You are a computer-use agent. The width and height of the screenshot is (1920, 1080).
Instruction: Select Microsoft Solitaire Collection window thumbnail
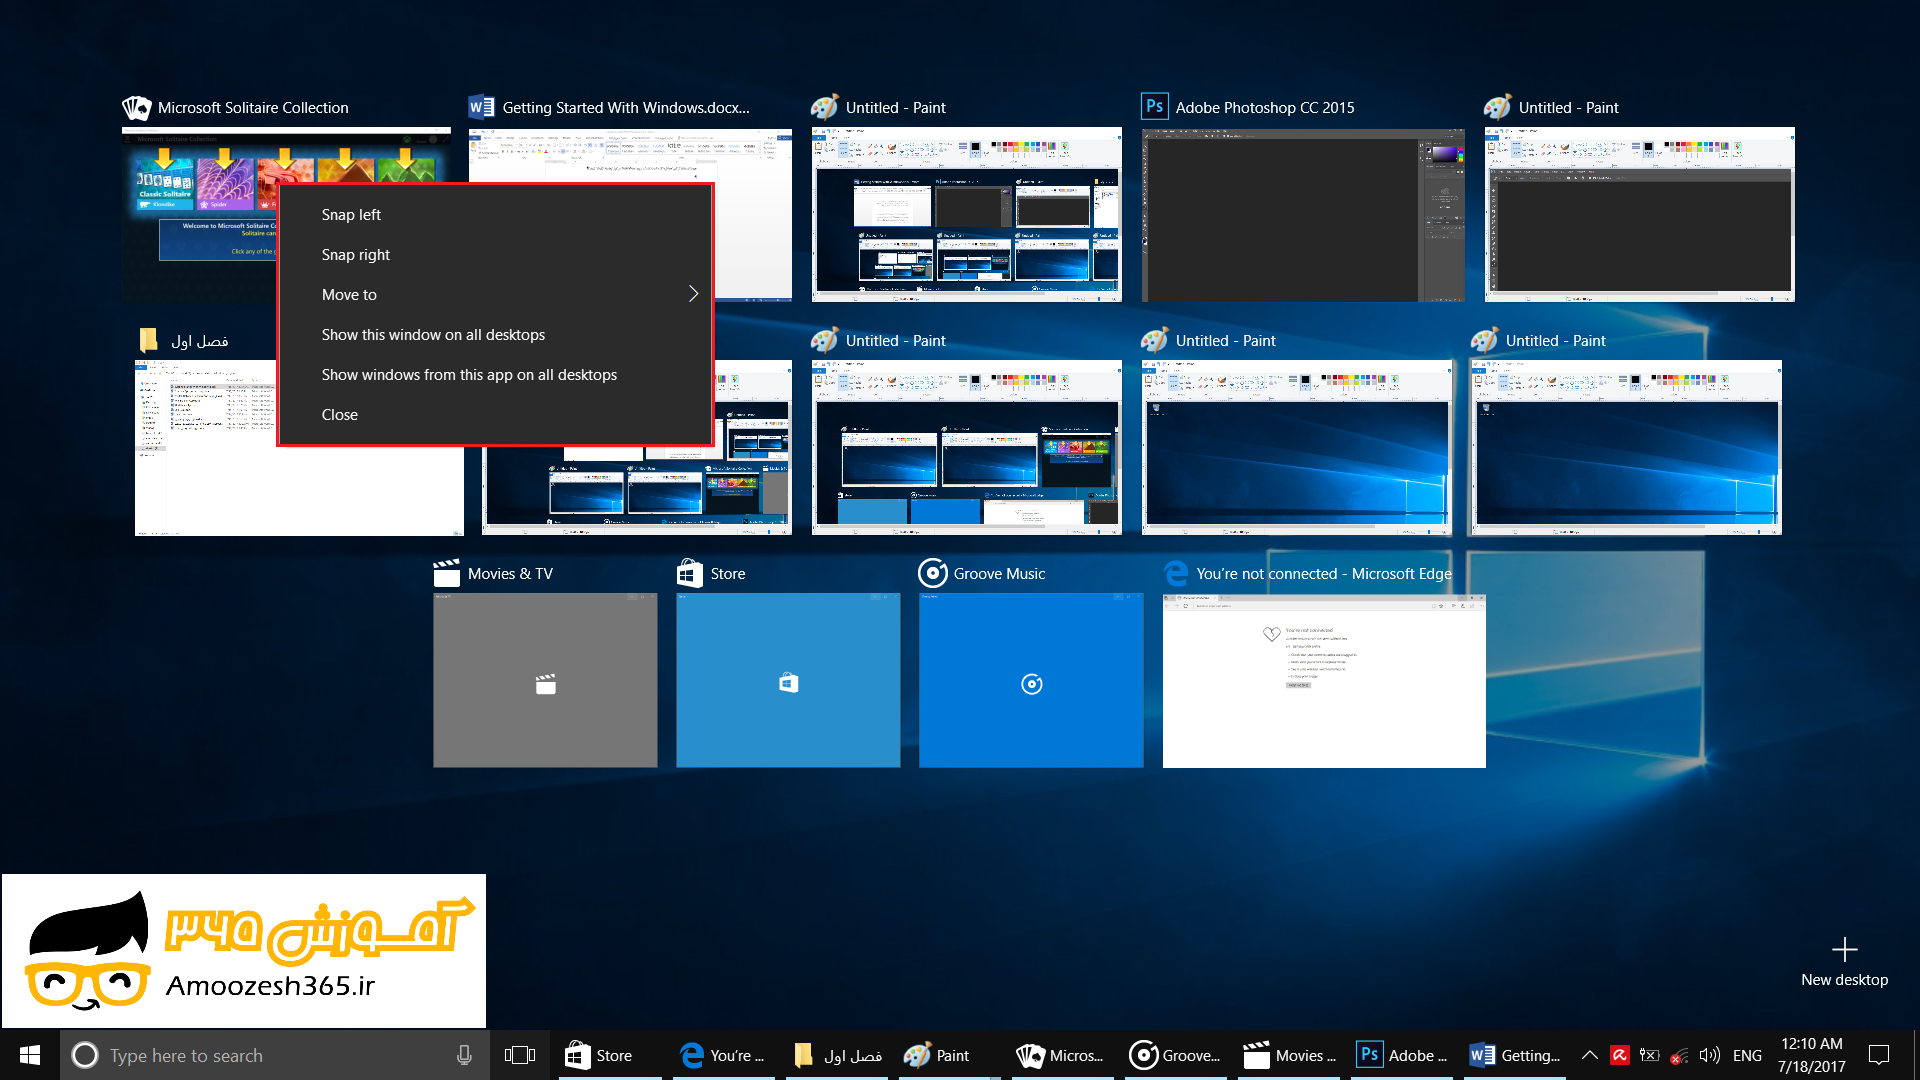(200, 215)
